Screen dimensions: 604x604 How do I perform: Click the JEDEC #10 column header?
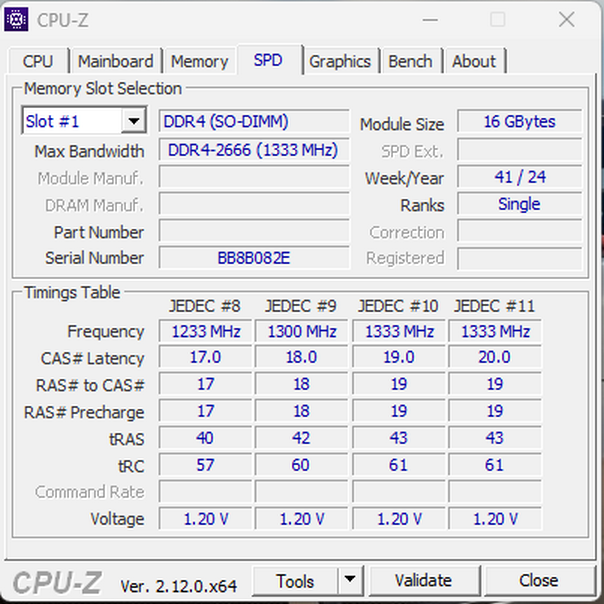tap(398, 306)
